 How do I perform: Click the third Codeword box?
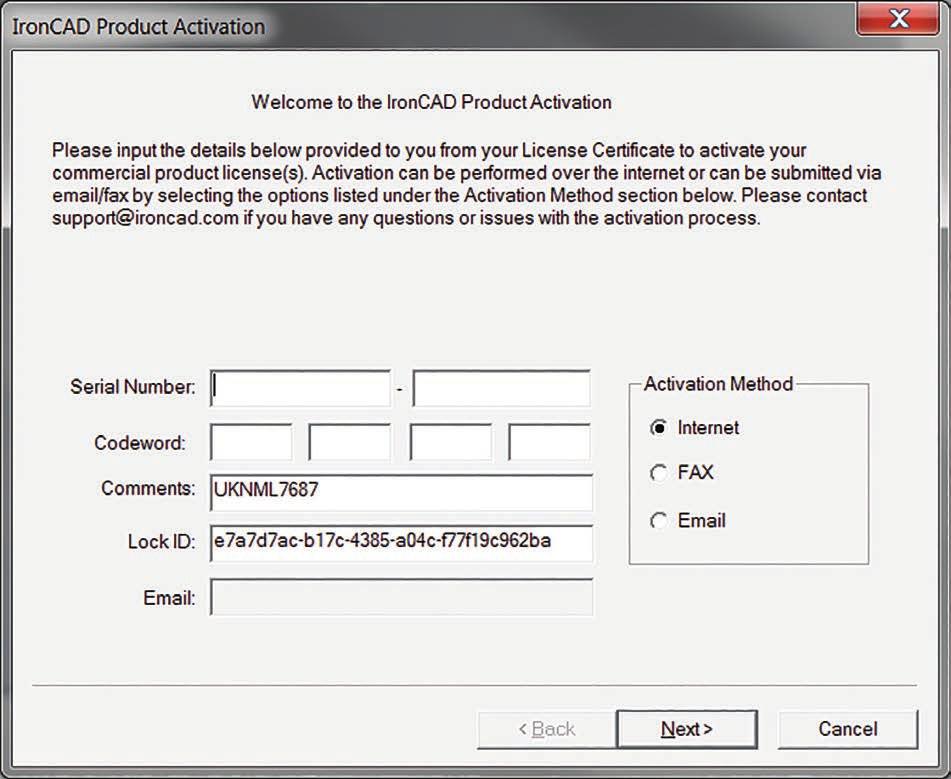point(451,442)
